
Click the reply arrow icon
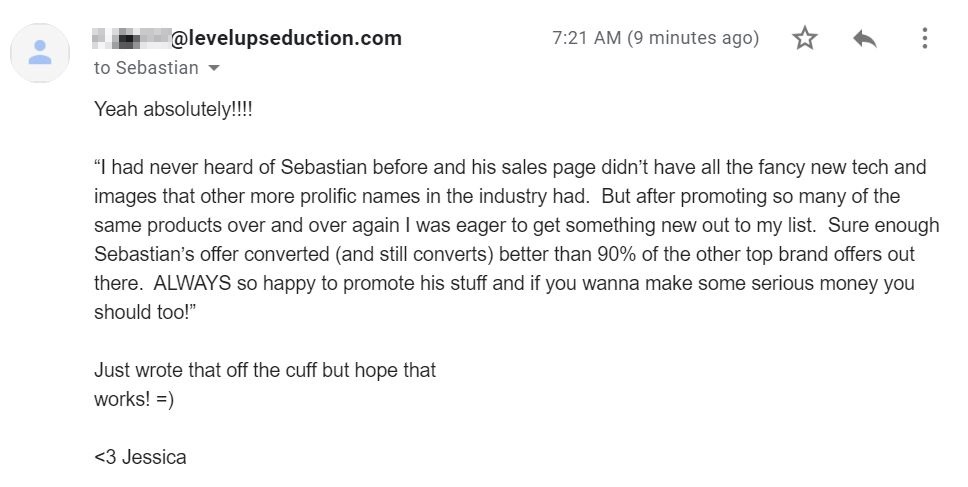click(864, 38)
